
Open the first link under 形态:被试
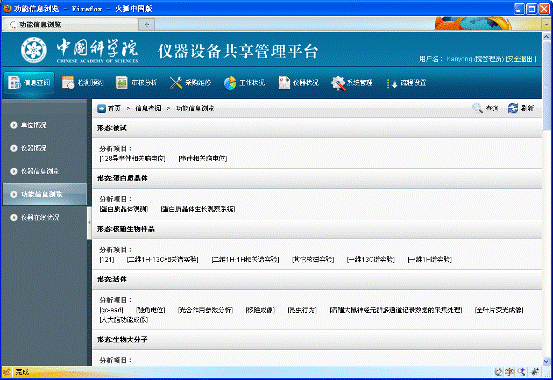pyautogui.click(x=132, y=158)
